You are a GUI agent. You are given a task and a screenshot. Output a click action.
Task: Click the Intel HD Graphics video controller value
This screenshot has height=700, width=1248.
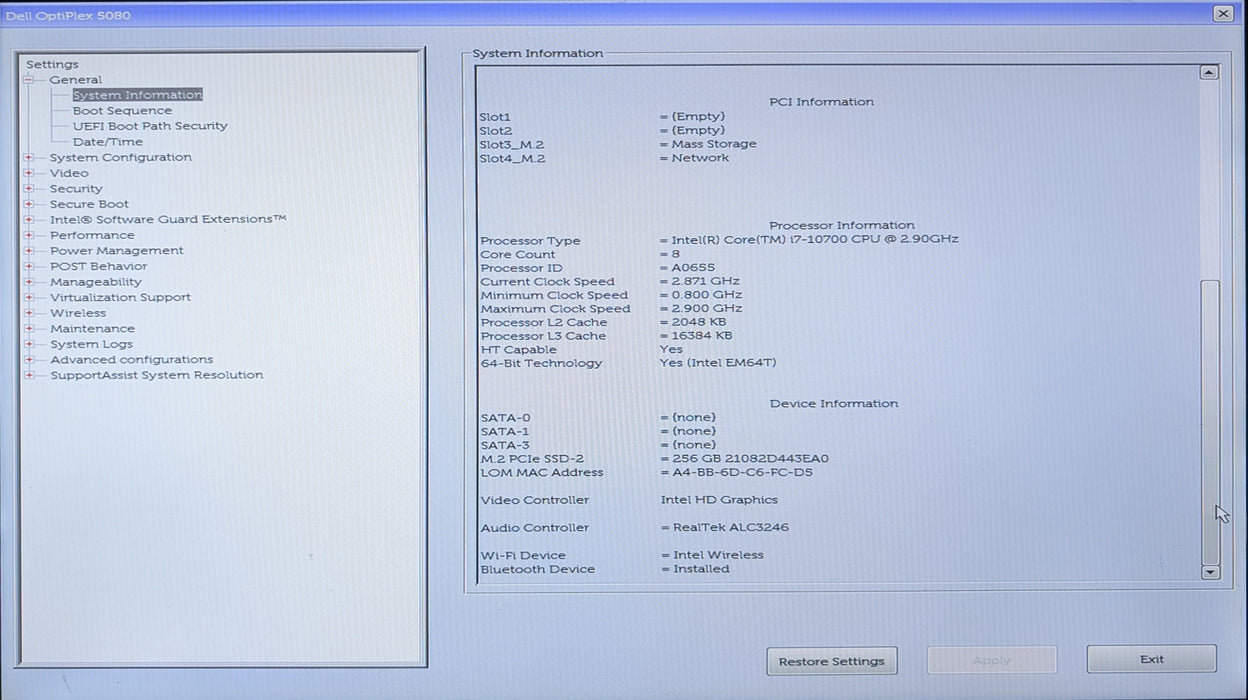(x=719, y=500)
